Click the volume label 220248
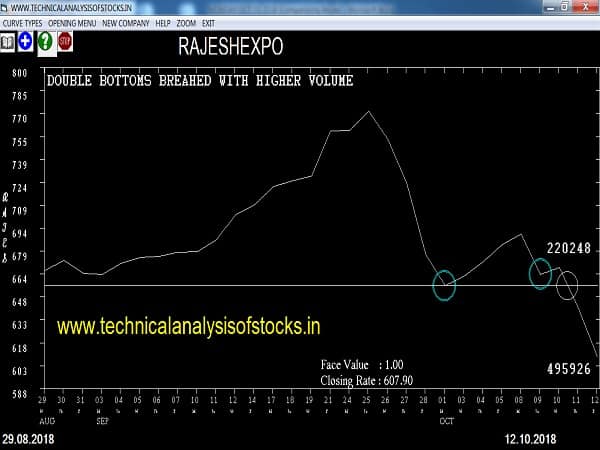This screenshot has height=450, width=600. [568, 247]
